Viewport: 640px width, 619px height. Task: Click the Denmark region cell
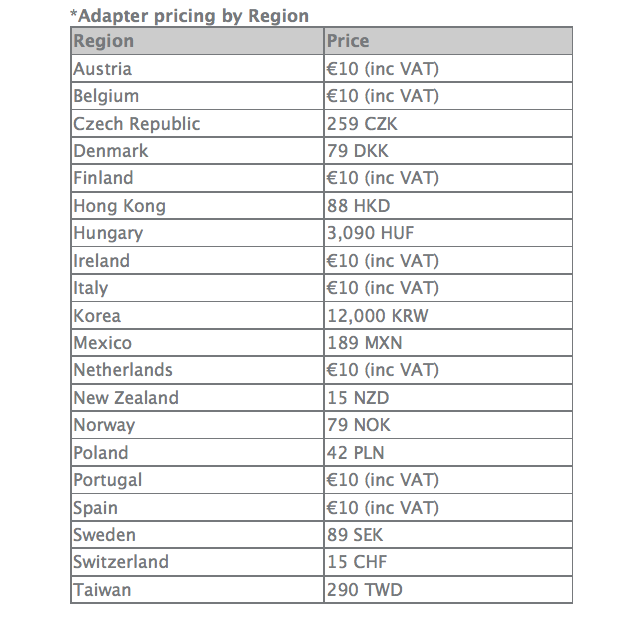coord(110,151)
